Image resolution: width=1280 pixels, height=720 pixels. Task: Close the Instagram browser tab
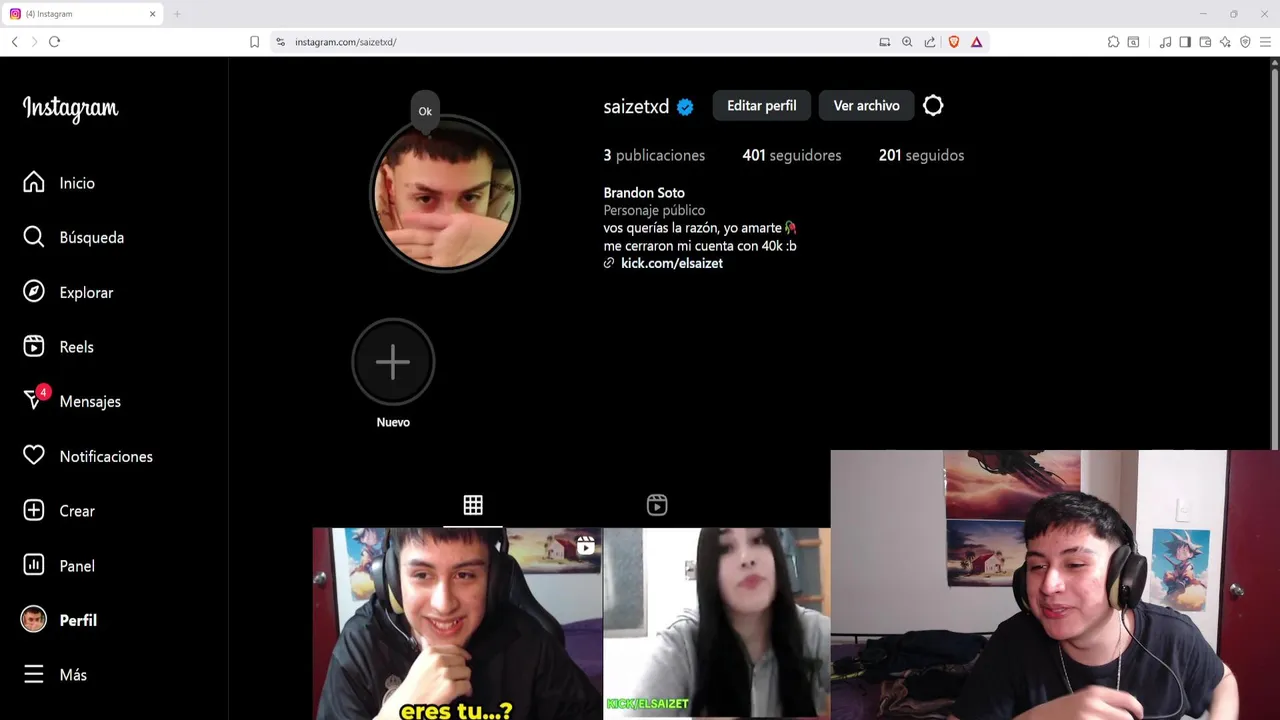point(153,14)
